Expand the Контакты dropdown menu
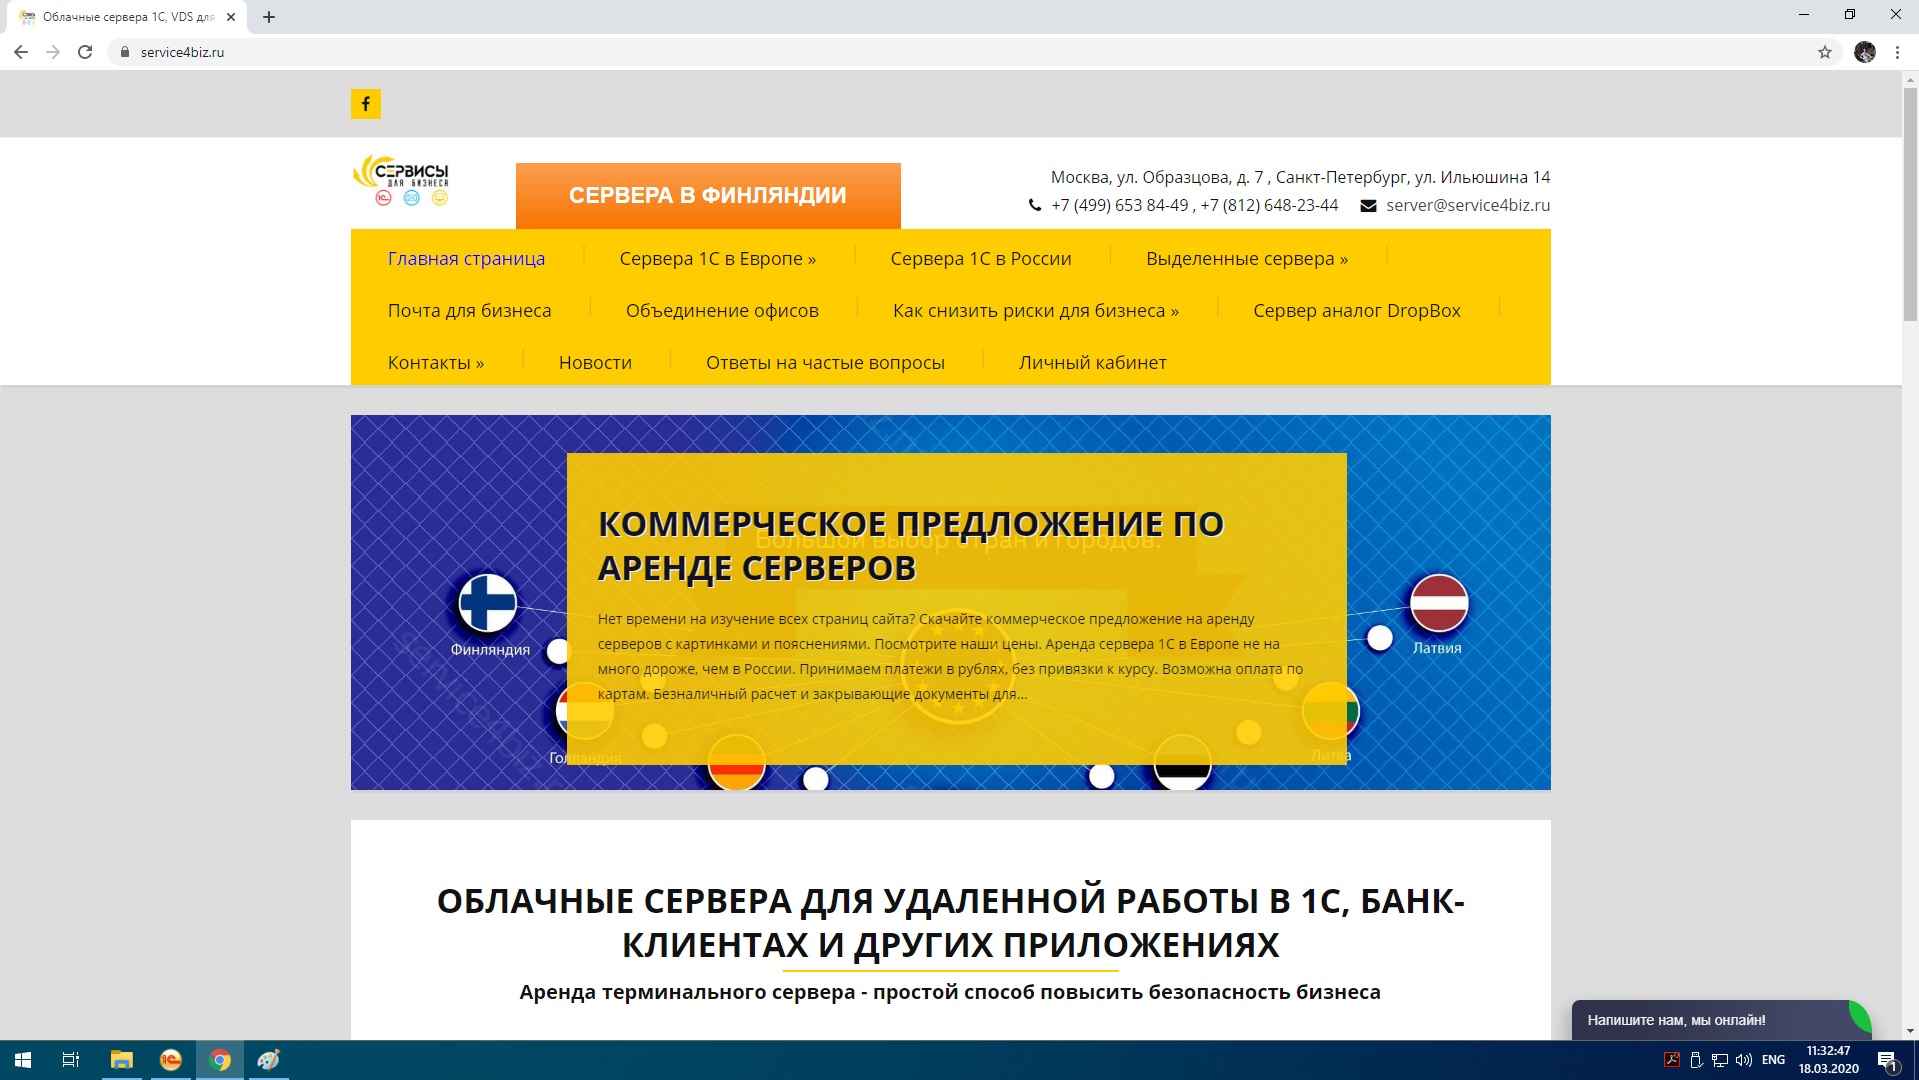1919x1080 pixels. (435, 363)
